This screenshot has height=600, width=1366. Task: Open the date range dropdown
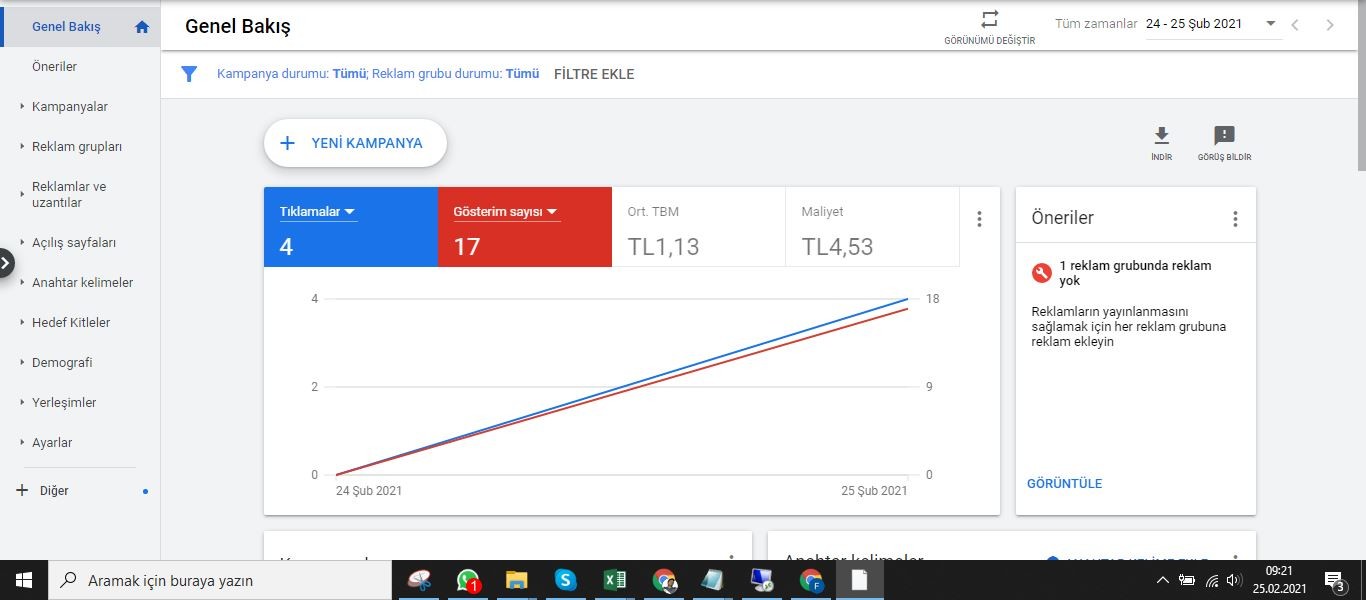pyautogui.click(x=1271, y=24)
